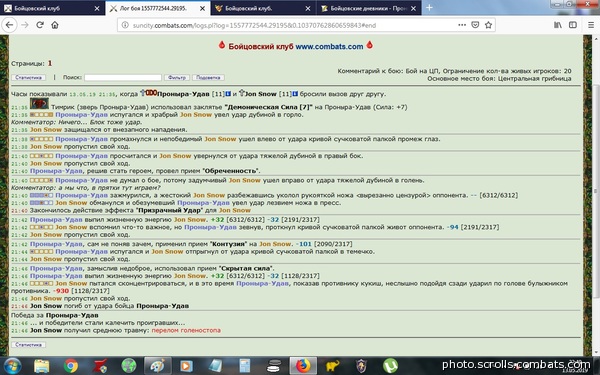Switch to the Бойцовские дневники tab
600x375 pixels.
[x=368, y=8]
